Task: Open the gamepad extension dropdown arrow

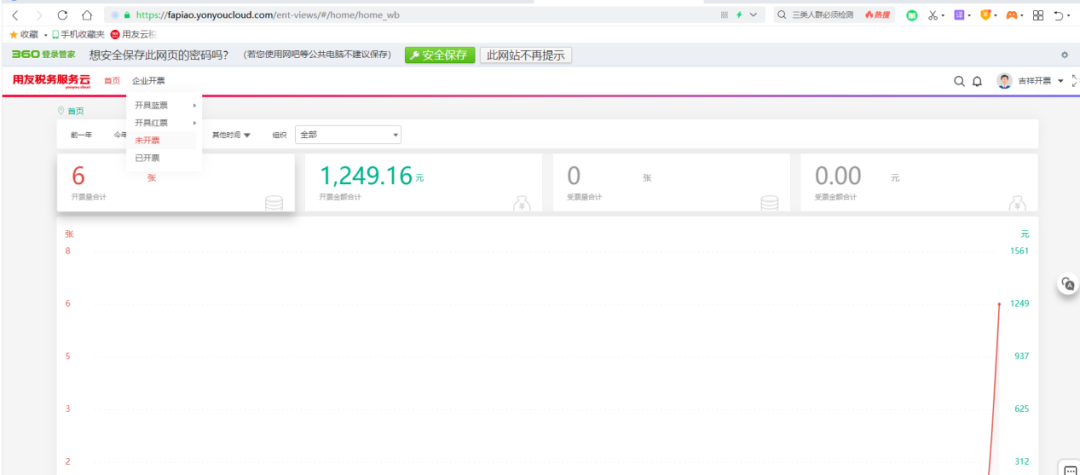Action: pyautogui.click(x=1022, y=15)
